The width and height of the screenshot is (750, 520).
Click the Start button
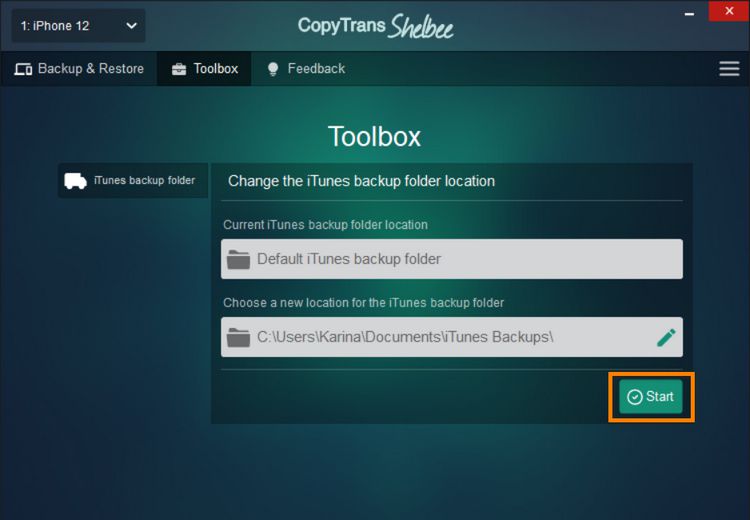tap(651, 397)
